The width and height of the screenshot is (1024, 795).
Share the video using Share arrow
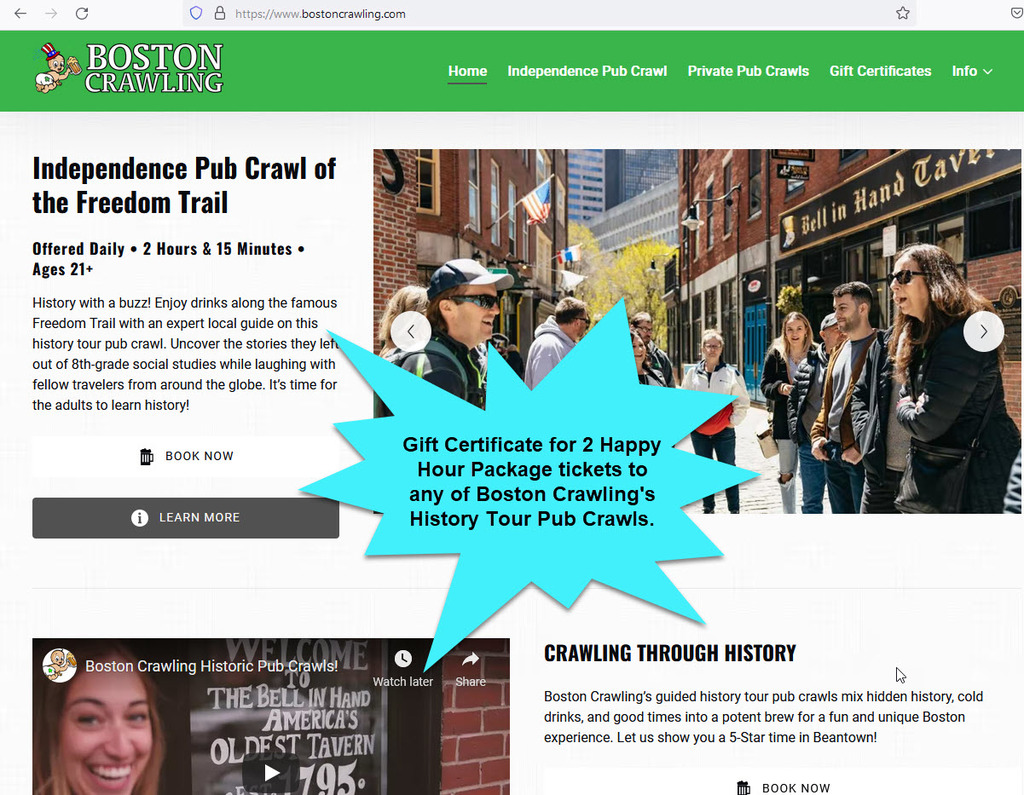(470, 659)
